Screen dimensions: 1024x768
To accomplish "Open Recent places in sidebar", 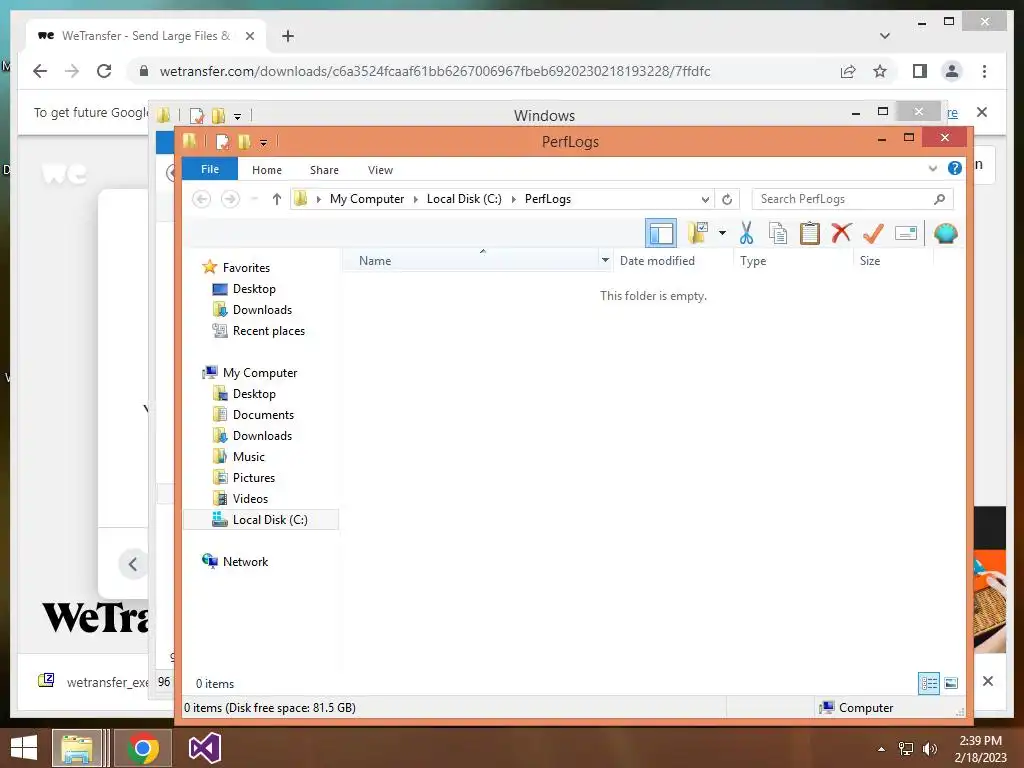I will tap(259, 330).
